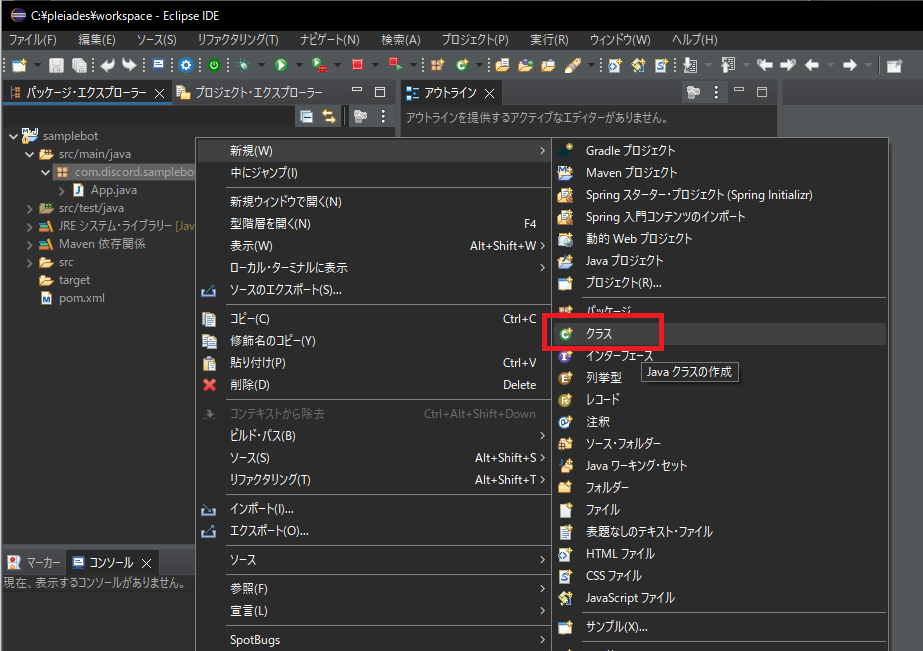Click 削除(D) in context menu

(x=373, y=385)
